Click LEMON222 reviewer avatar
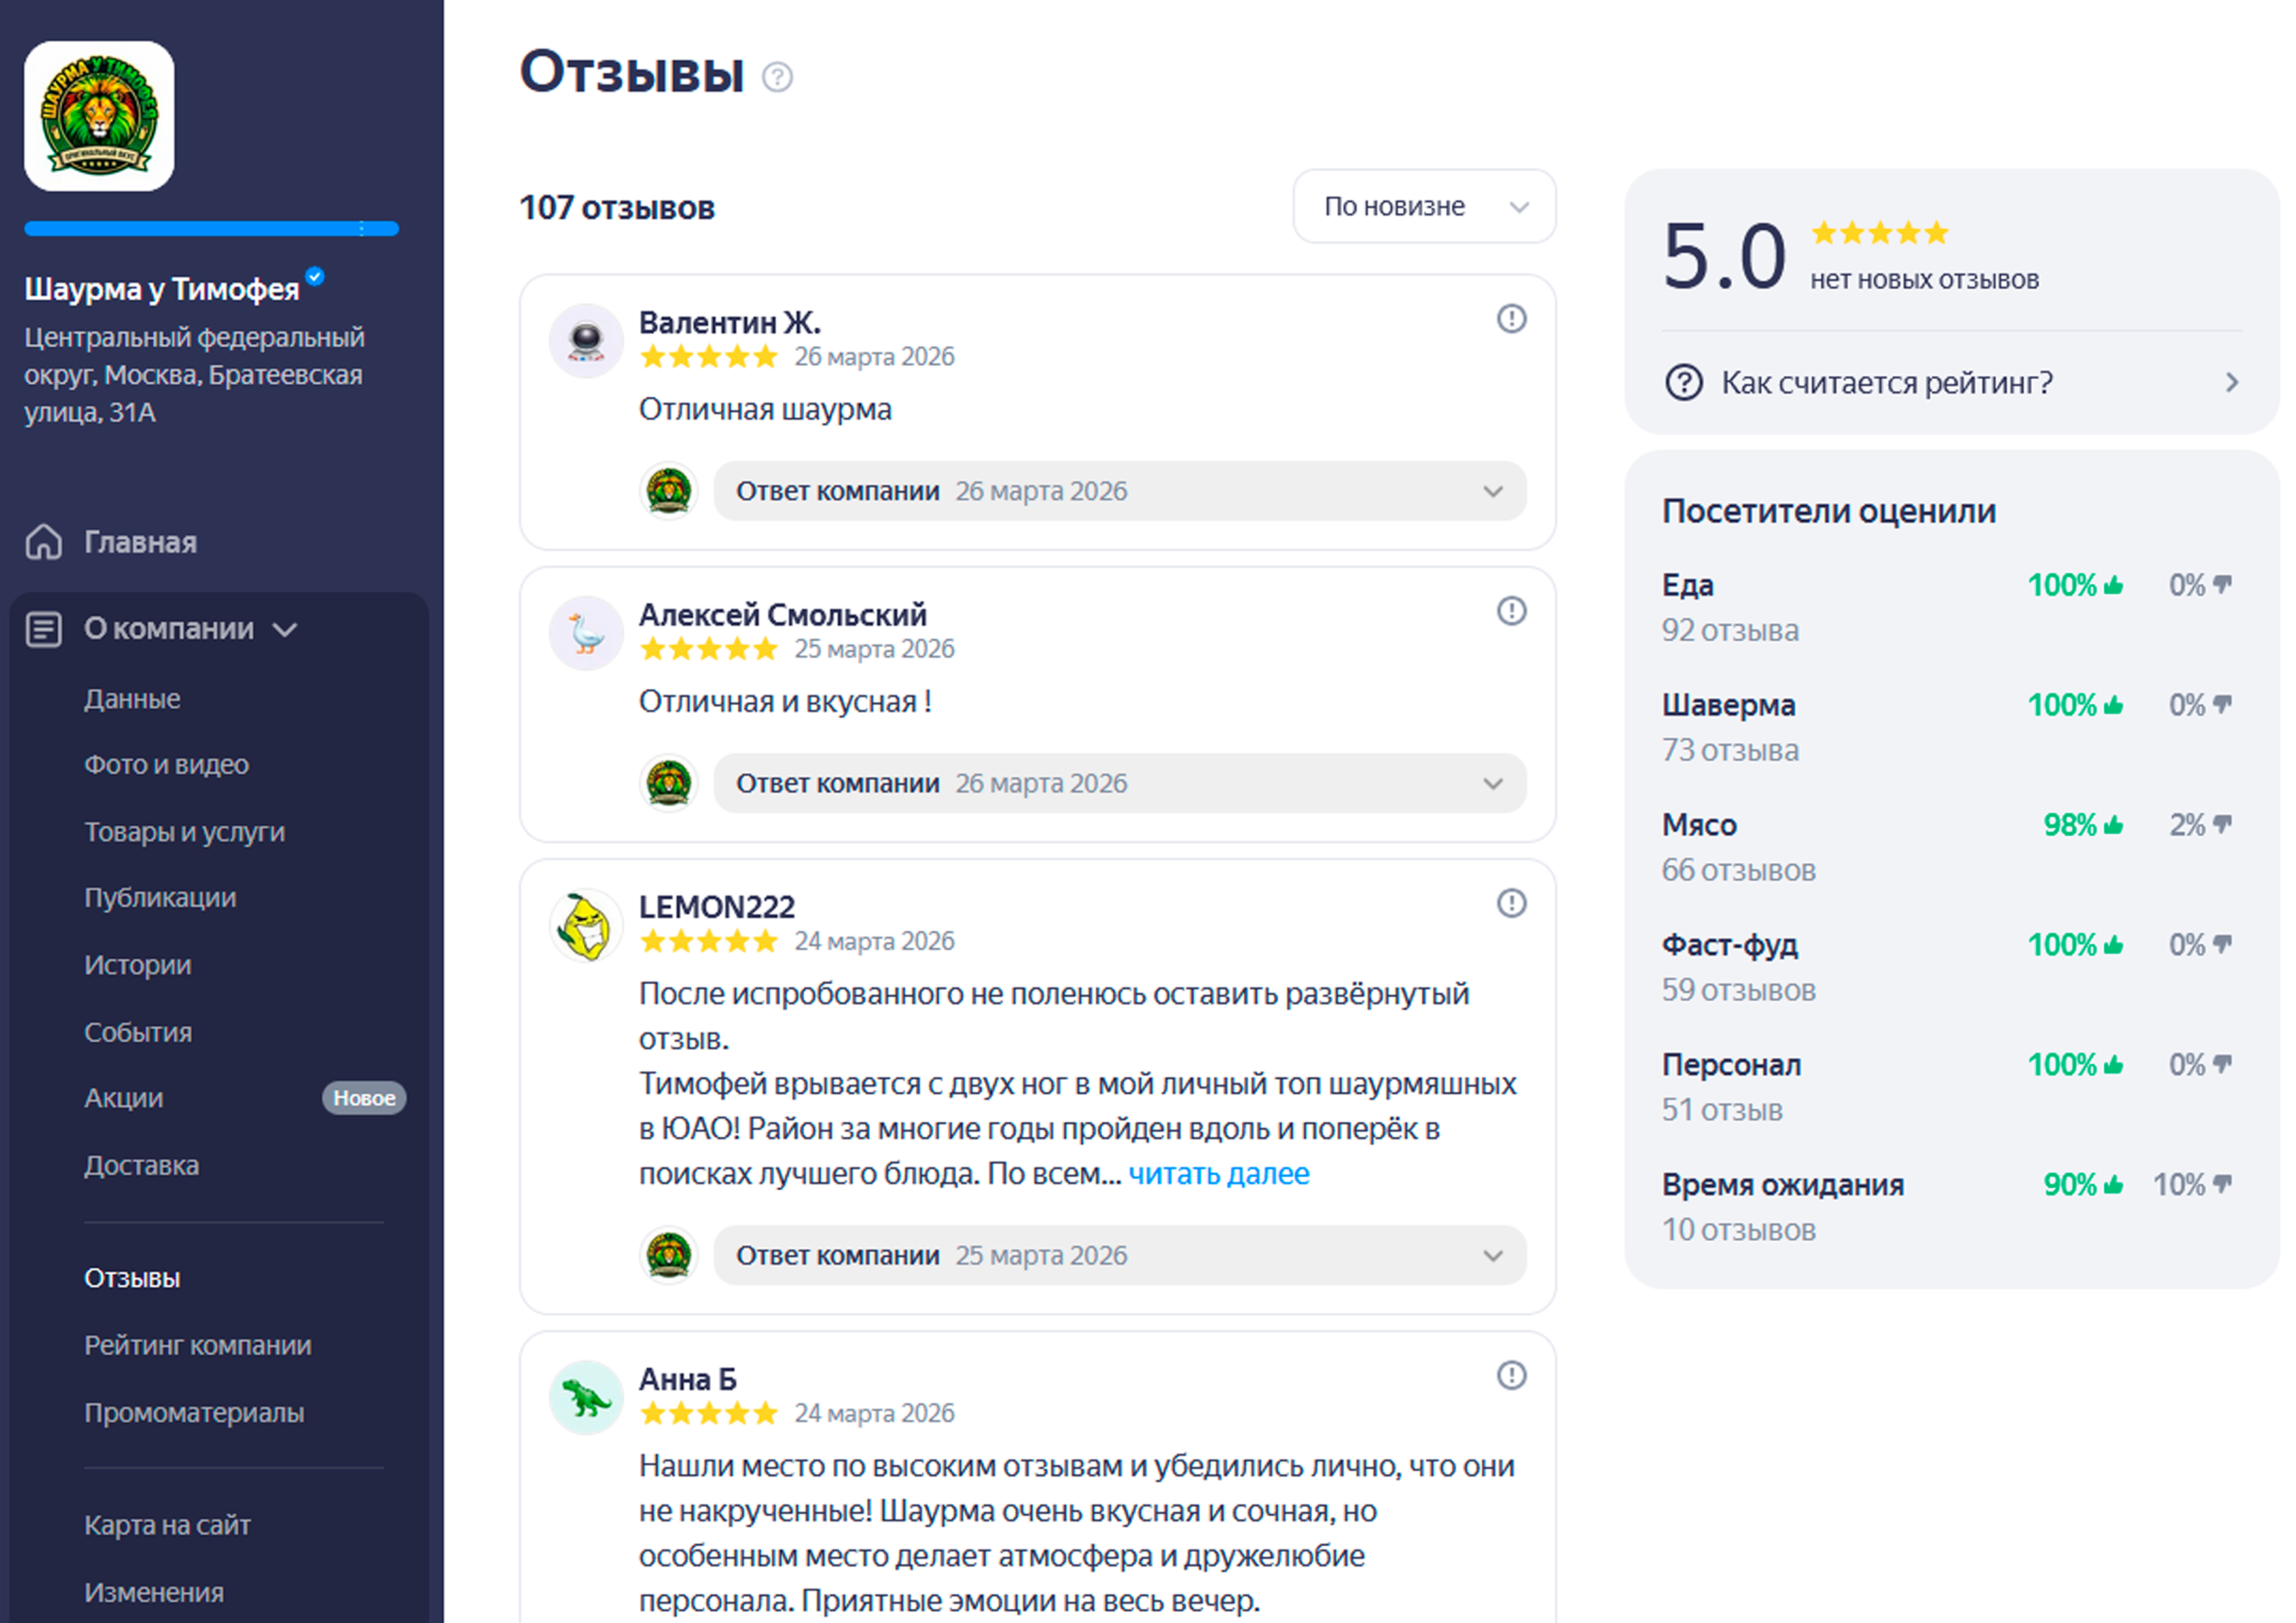The height and width of the screenshot is (1623, 2296). pyautogui.click(x=586, y=926)
